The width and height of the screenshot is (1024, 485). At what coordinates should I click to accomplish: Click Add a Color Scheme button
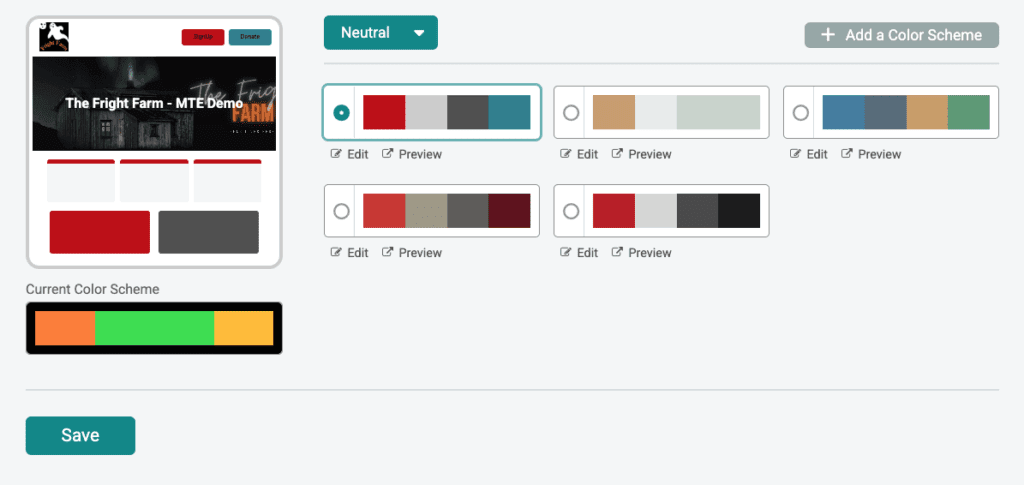tap(902, 35)
